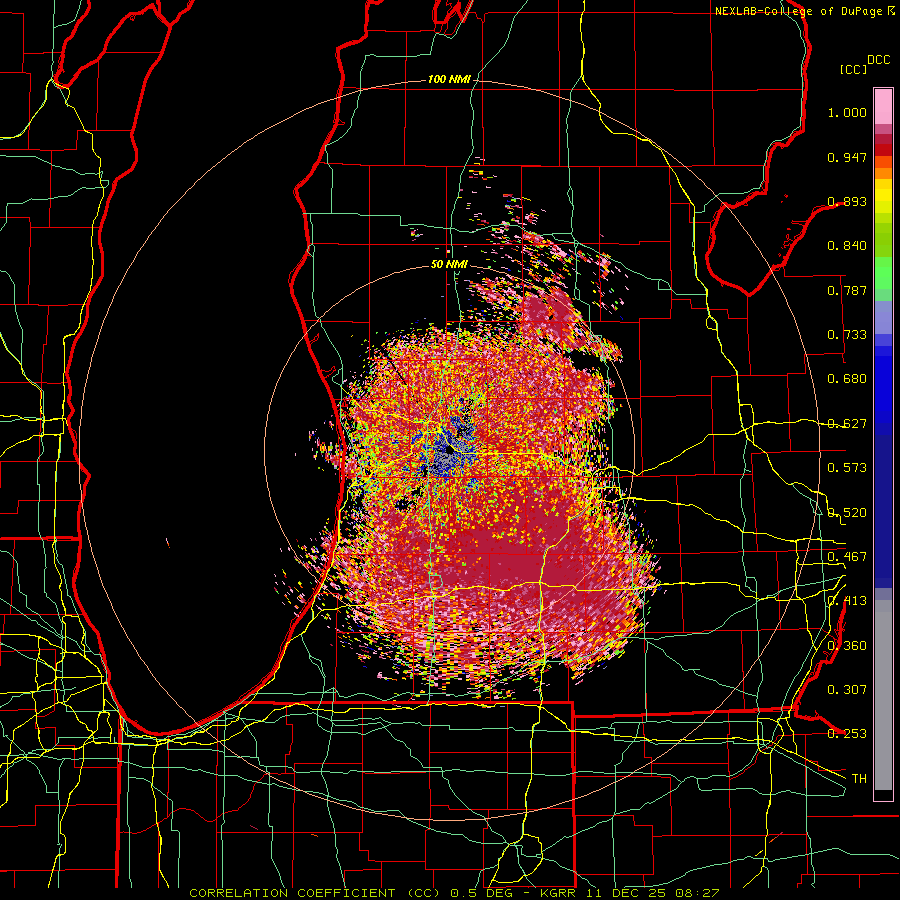
Task: Click the TH label at the scale bottom
Action: point(859,779)
